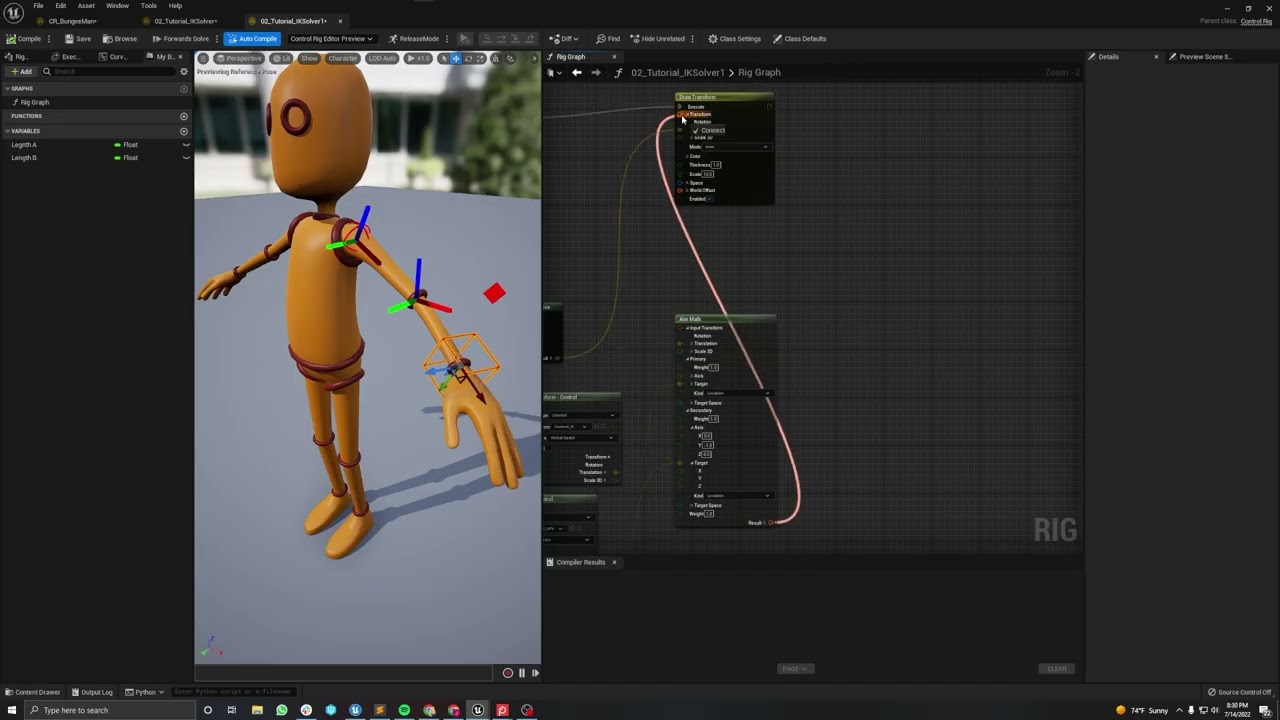The height and width of the screenshot is (720, 1280).
Task: Toggle Enabled checkbox on Draw Transform node
Action: click(710, 199)
